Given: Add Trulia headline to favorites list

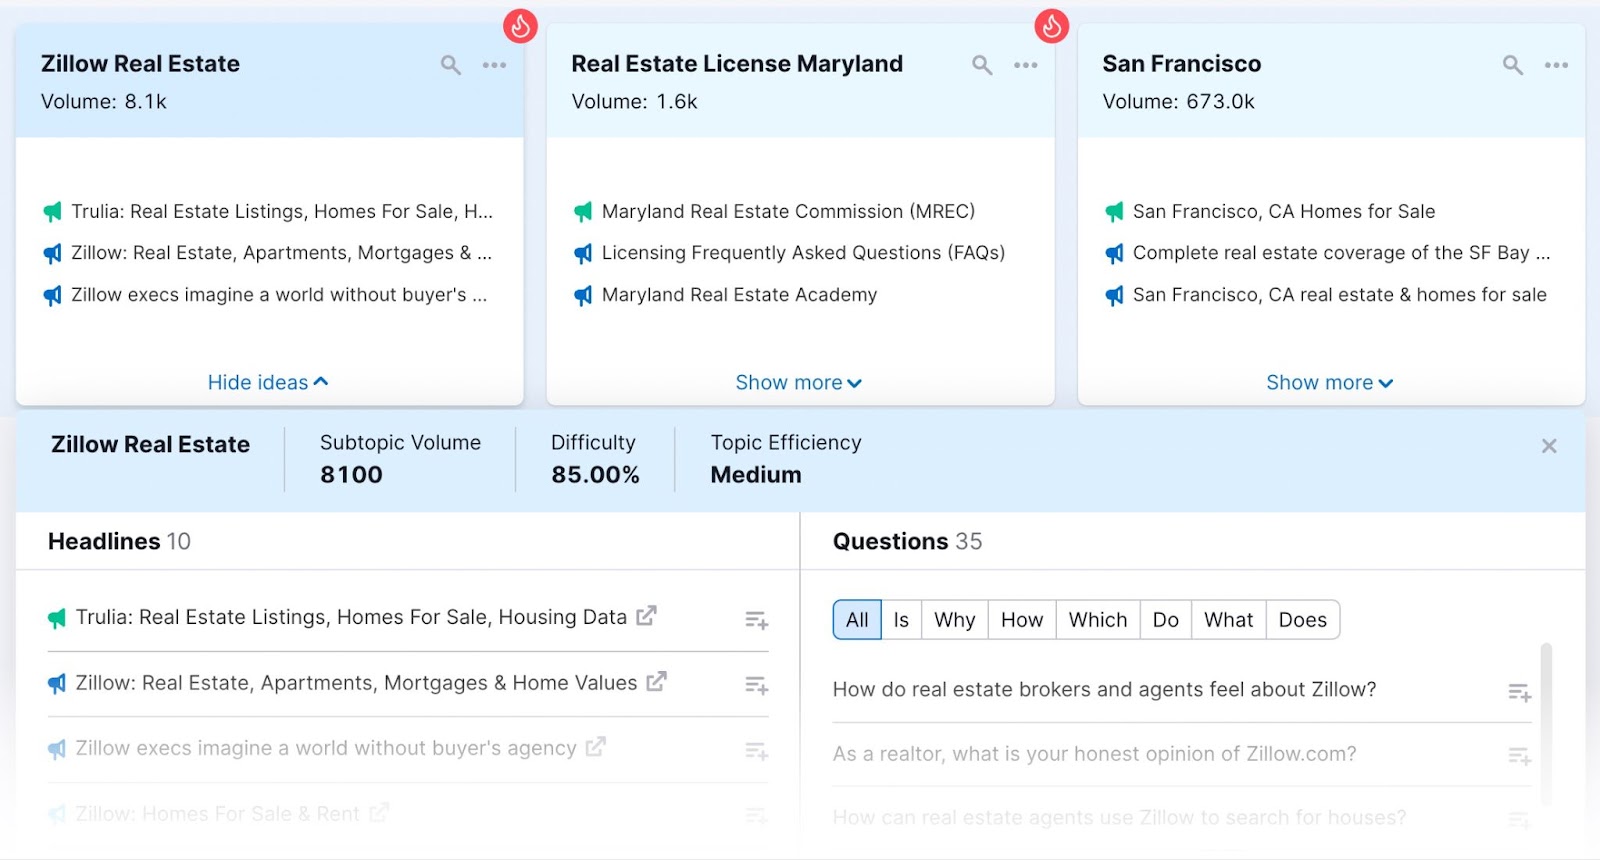Looking at the screenshot, I should [x=756, y=621].
